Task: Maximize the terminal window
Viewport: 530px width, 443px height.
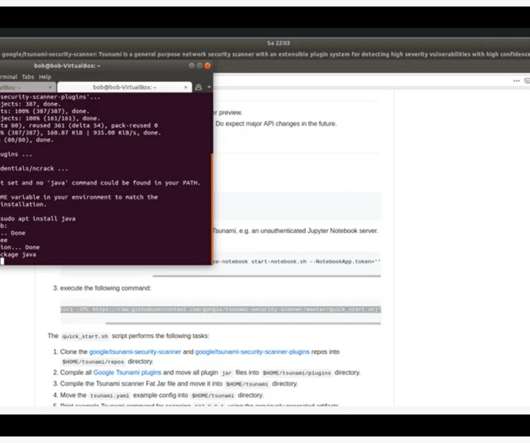Action: pos(199,66)
